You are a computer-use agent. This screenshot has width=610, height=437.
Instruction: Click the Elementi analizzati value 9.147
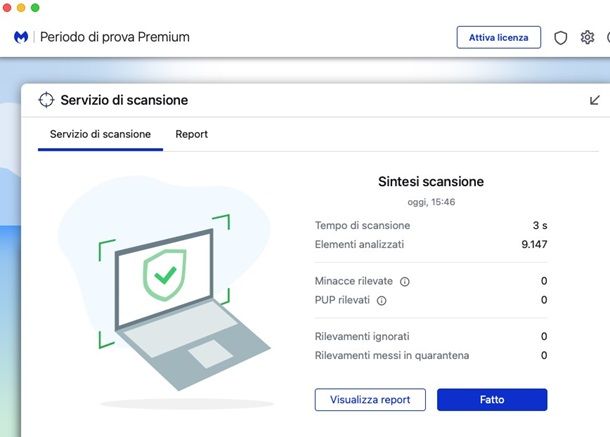click(534, 244)
